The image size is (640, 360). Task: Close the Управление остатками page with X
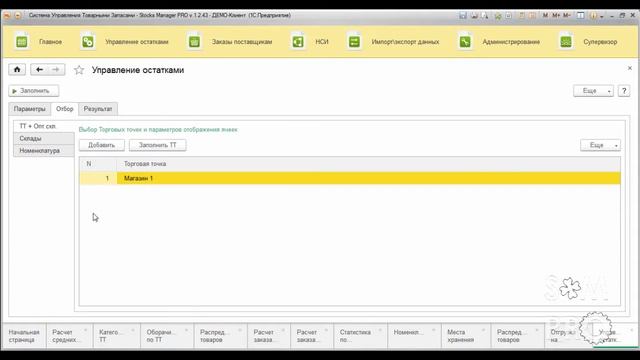(x=629, y=68)
